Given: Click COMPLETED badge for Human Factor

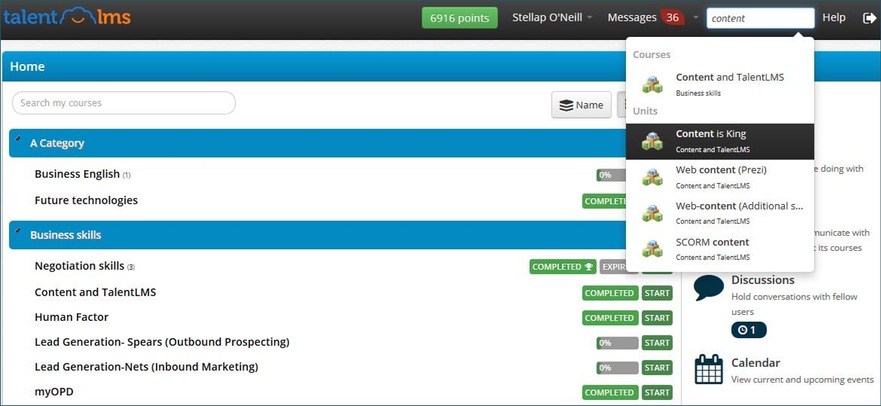Looking at the screenshot, I should [x=610, y=318].
